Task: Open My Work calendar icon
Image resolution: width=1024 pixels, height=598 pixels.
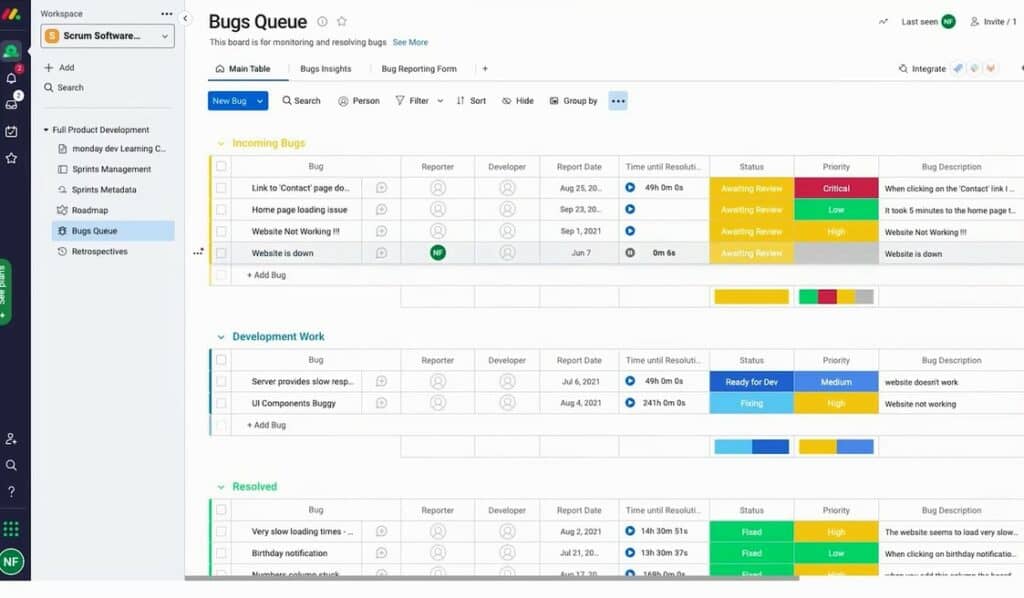Action: (11, 131)
